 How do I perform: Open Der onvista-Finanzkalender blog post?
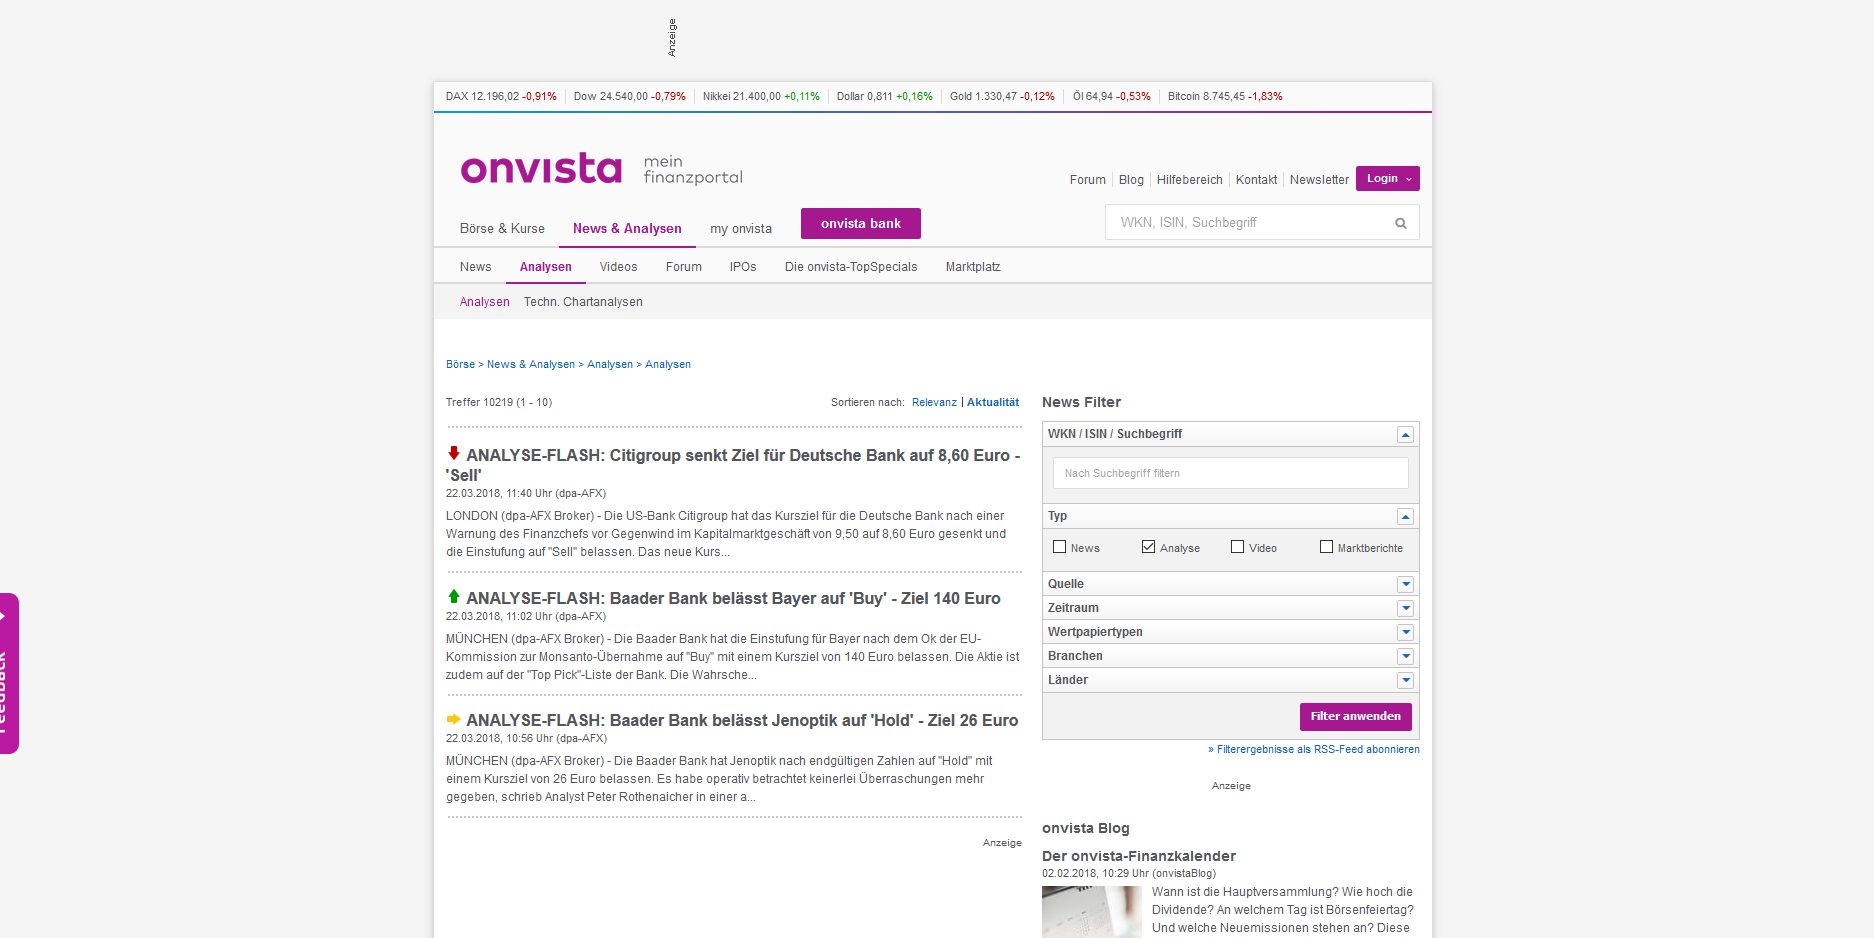1139,856
